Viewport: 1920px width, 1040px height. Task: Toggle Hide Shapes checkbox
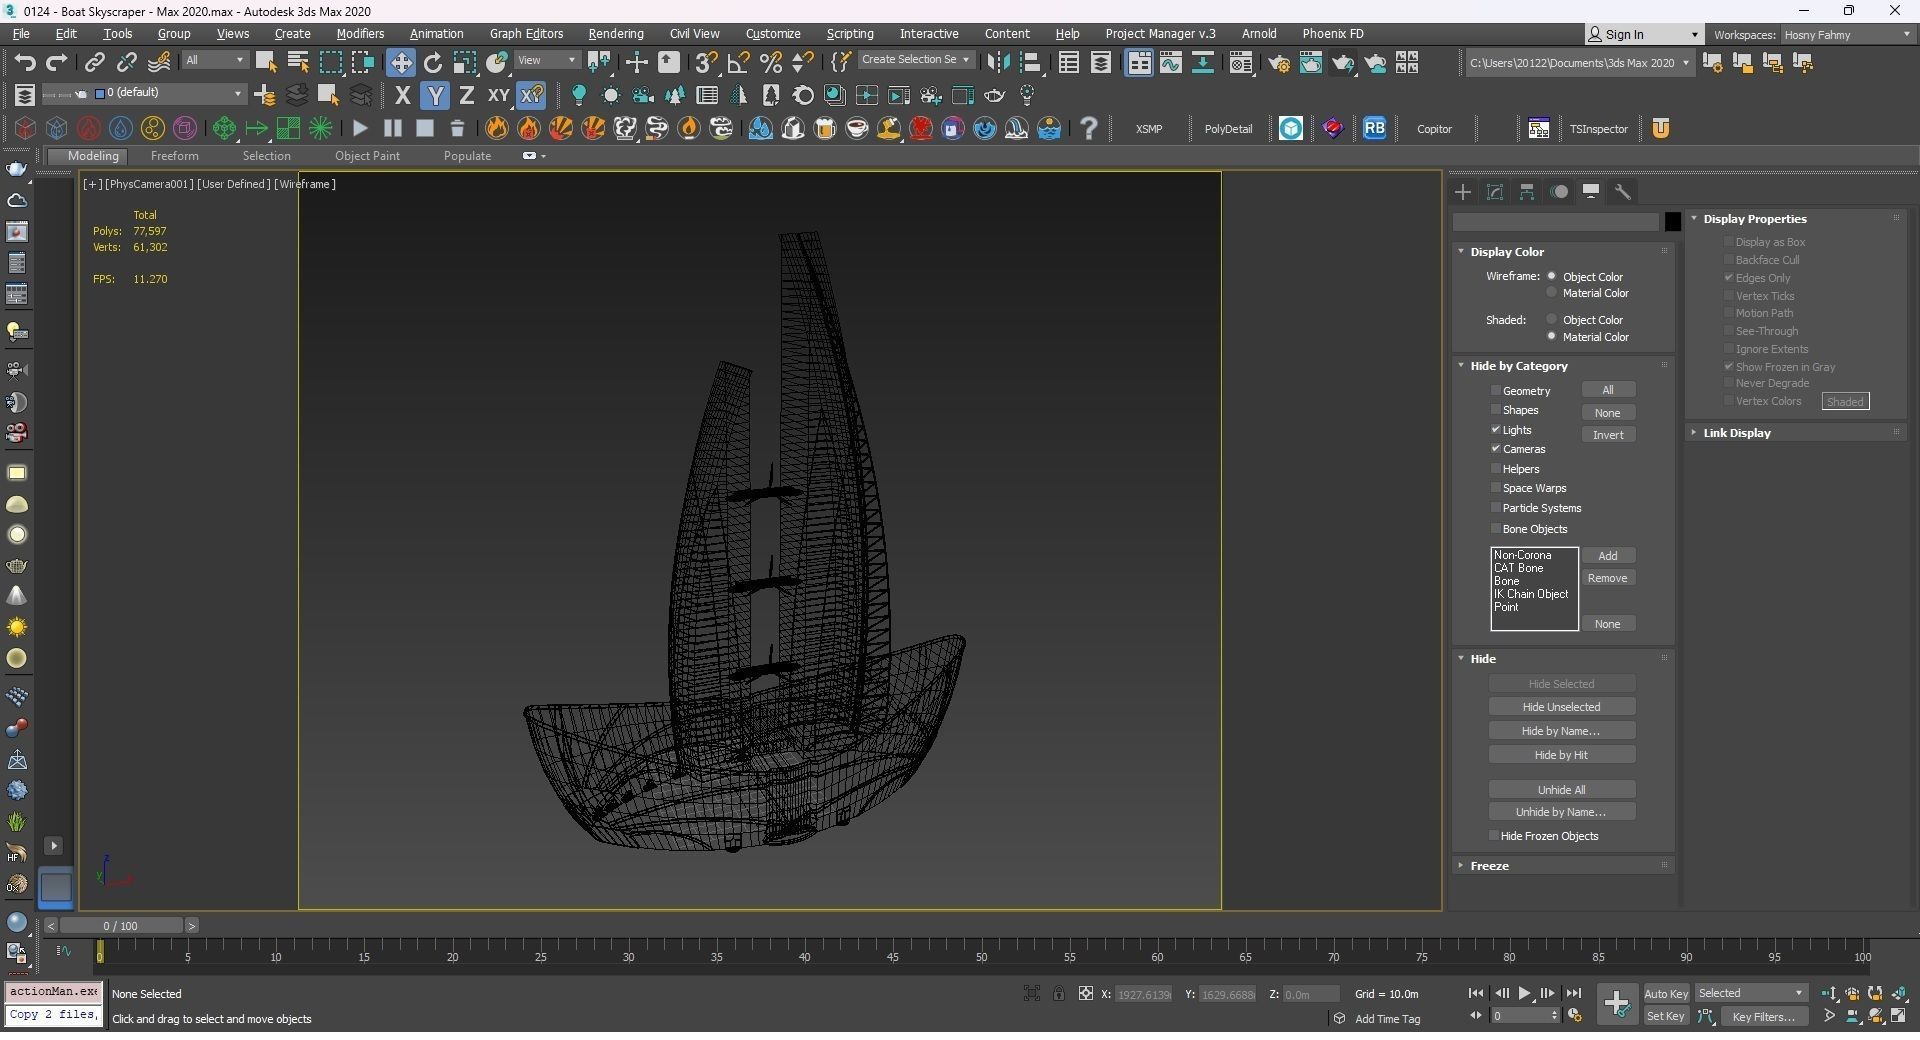coord(1496,409)
